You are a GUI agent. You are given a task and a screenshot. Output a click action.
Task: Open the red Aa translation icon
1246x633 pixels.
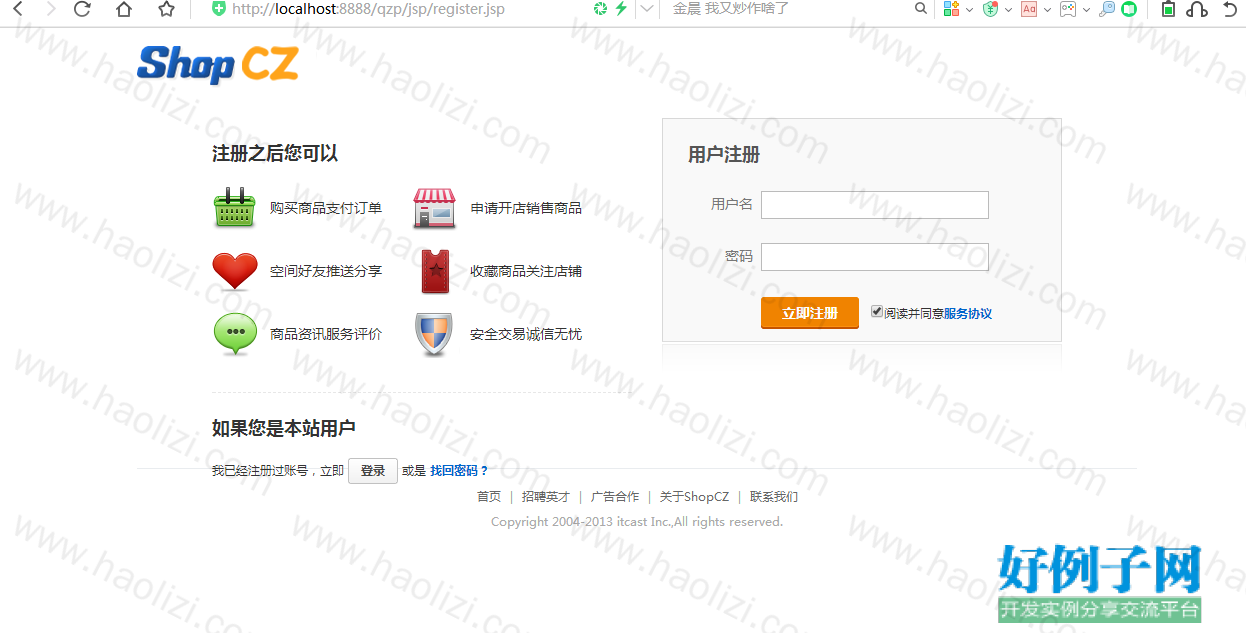1029,9
